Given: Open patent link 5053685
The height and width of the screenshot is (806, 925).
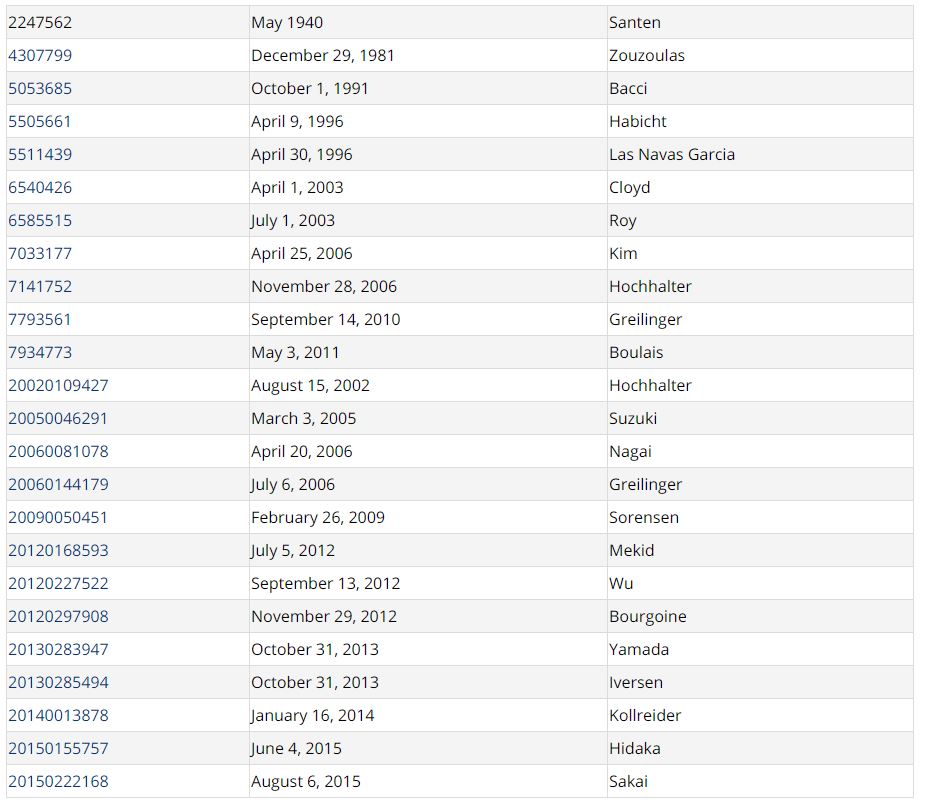Looking at the screenshot, I should pos(40,89).
